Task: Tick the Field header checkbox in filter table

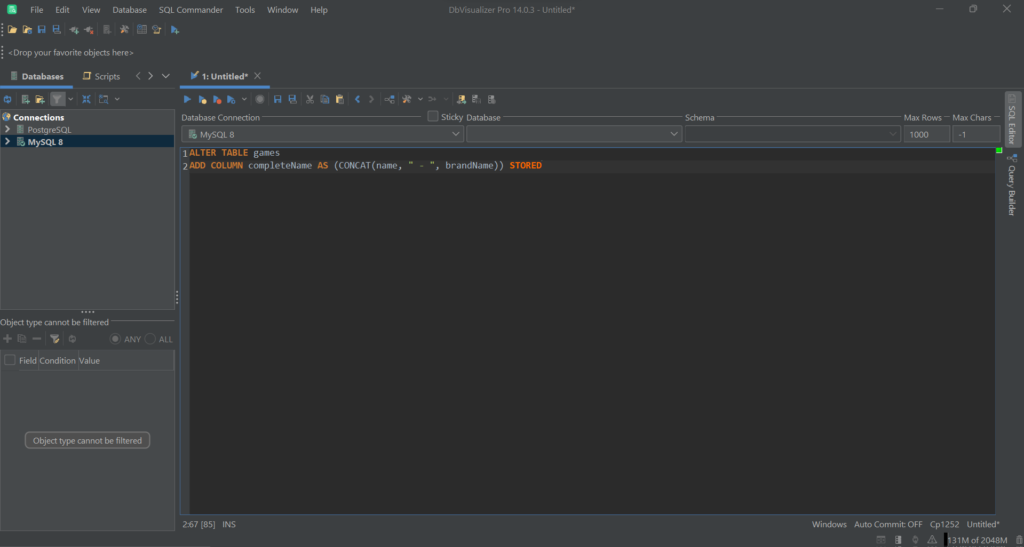Action: click(x=10, y=360)
